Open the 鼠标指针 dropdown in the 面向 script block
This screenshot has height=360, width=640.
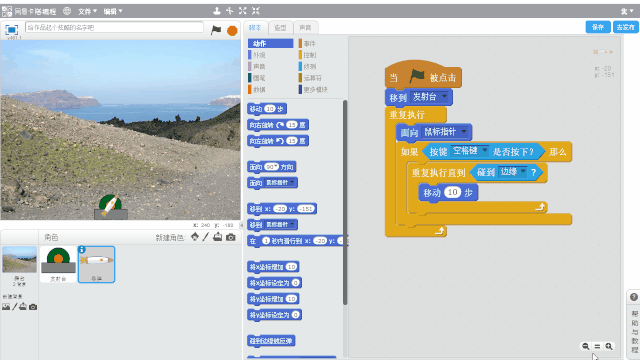(x=464, y=131)
